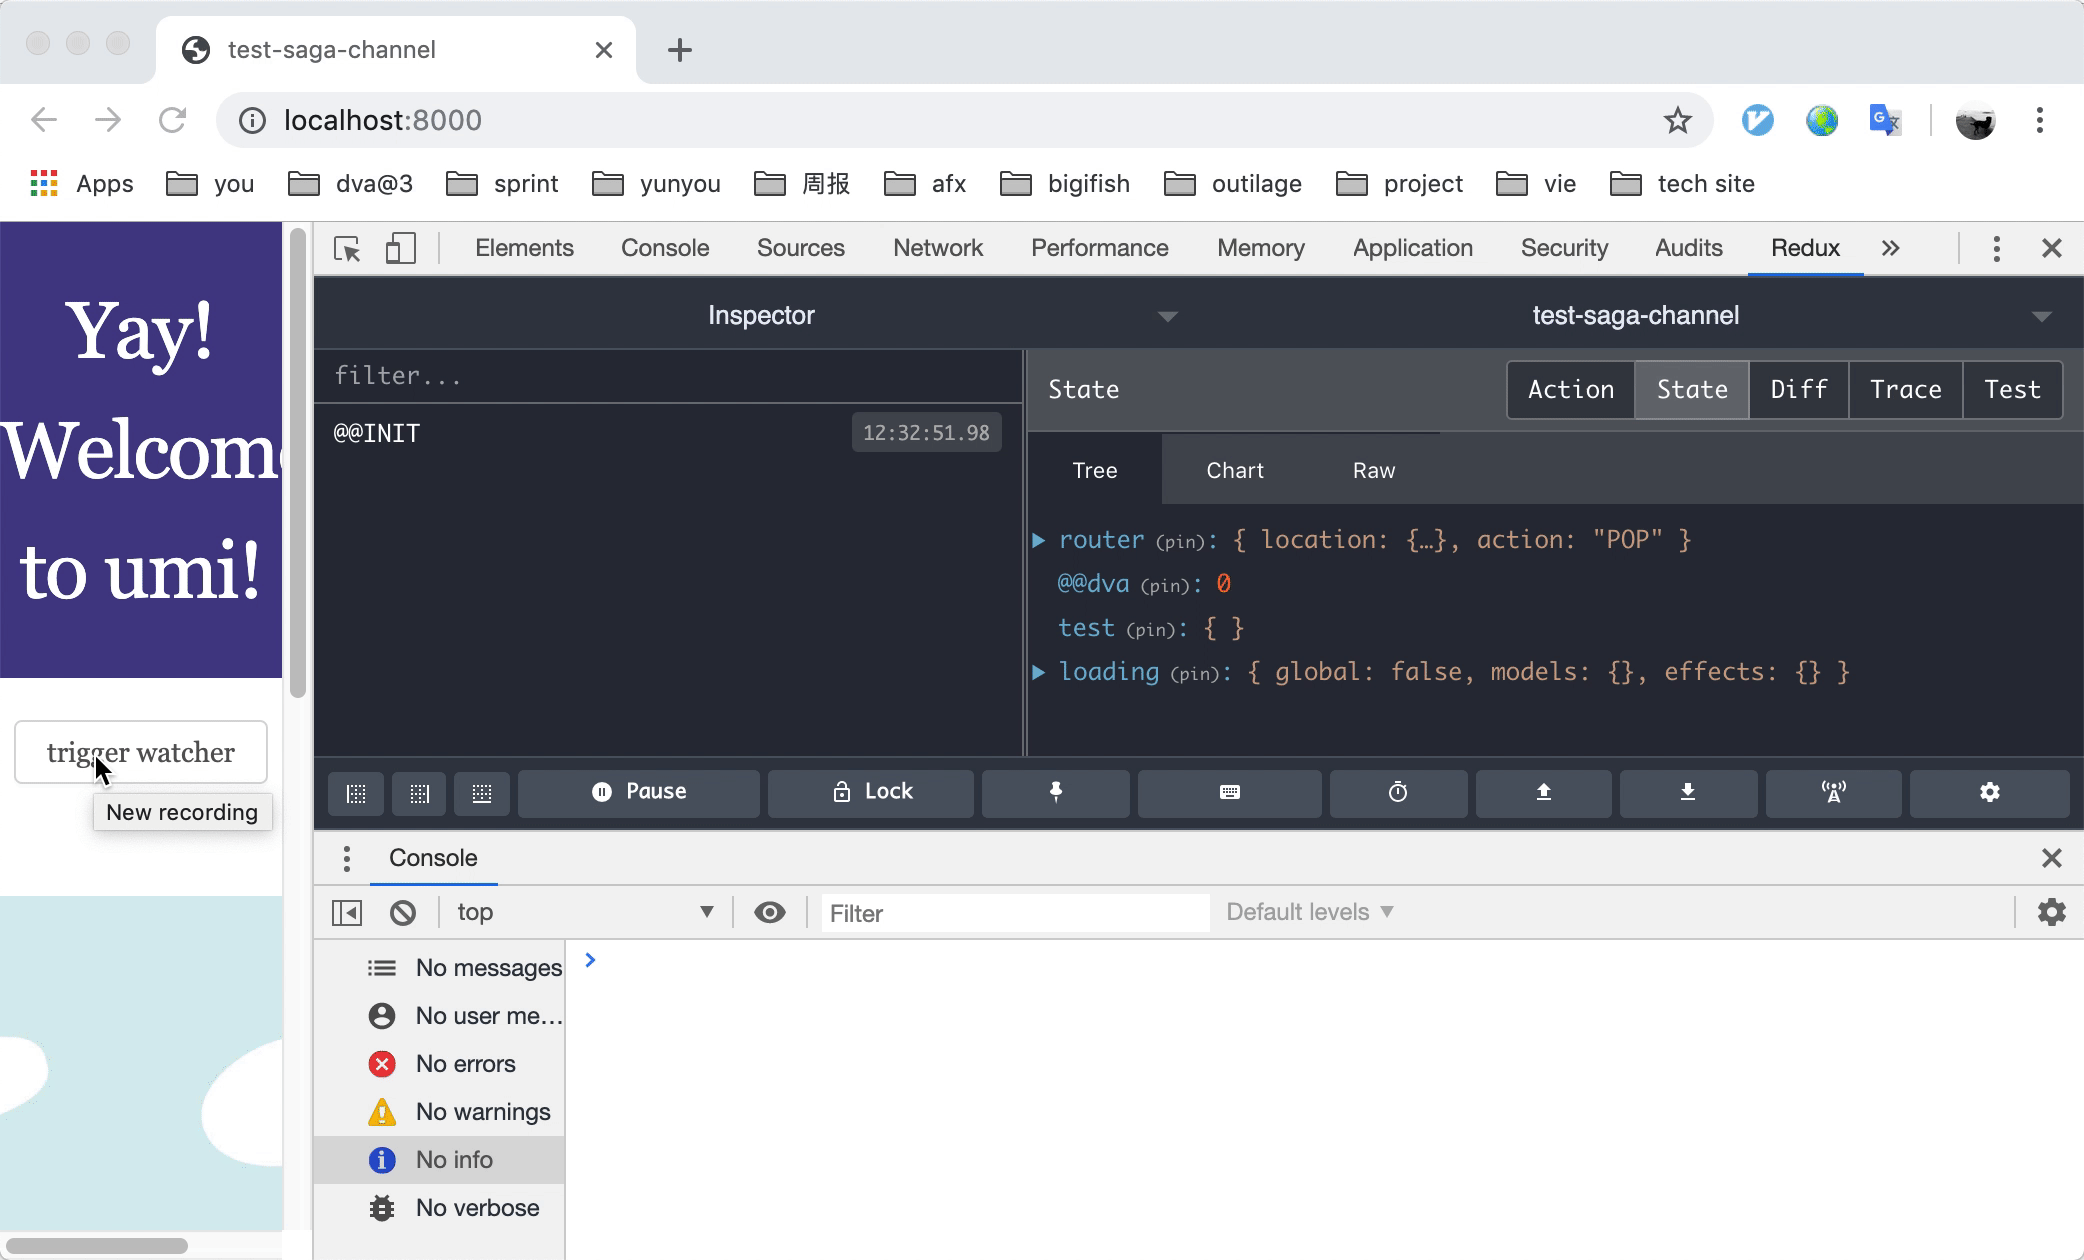Click the Redux export download icon
The width and height of the screenshot is (2084, 1260).
[1687, 792]
